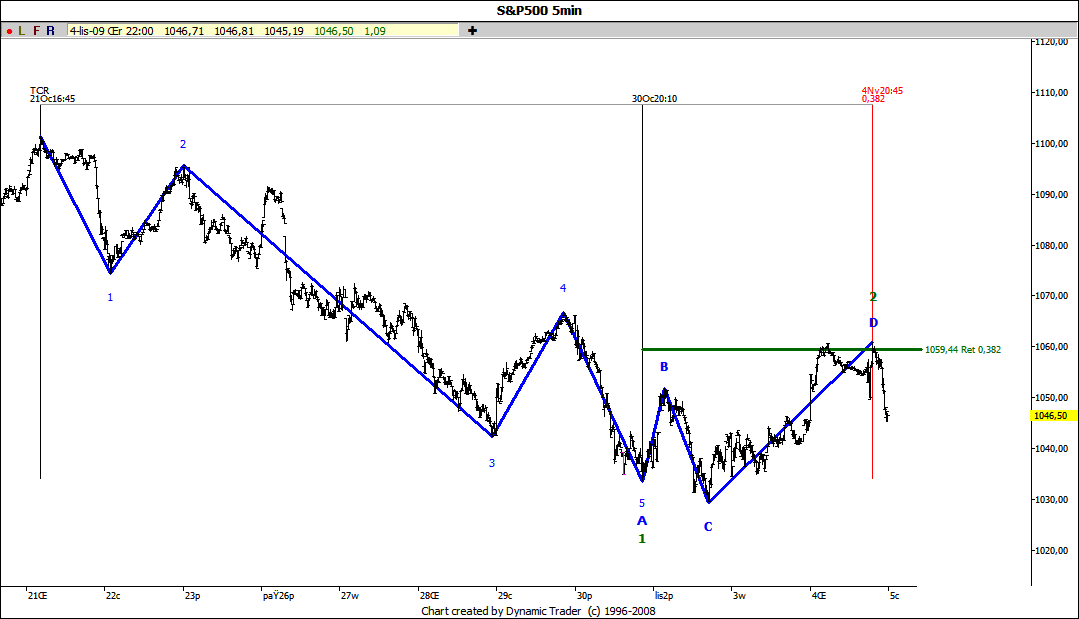The height and width of the screenshot is (619, 1079).
Task: Click the green wave label 1 below A
Action: click(x=642, y=539)
